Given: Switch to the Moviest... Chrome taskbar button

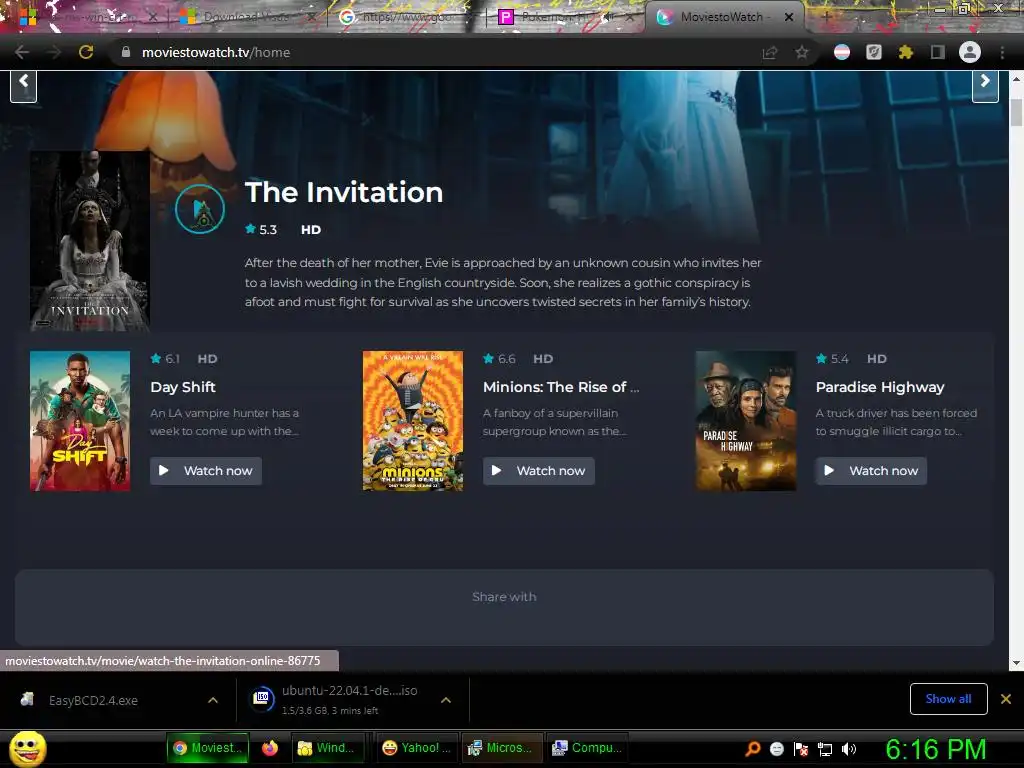Looking at the screenshot, I should click(208, 748).
